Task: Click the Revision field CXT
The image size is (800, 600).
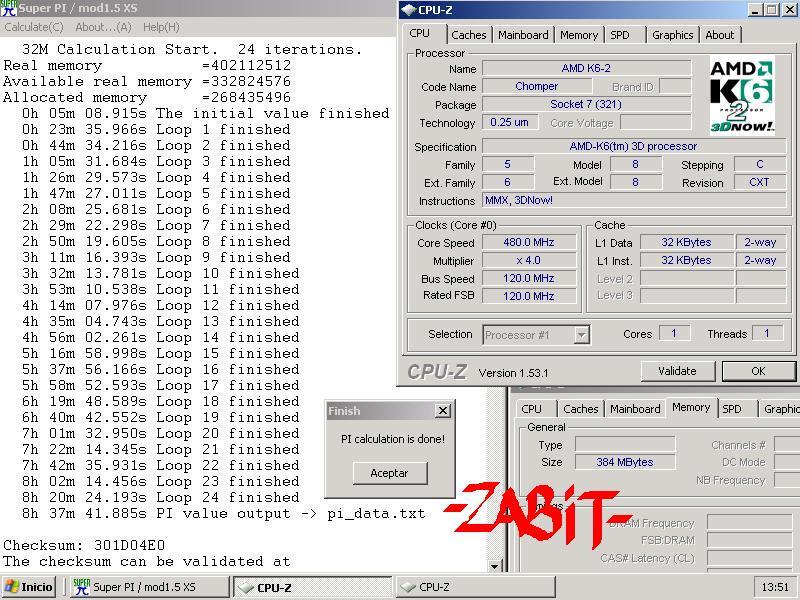Action: 759,182
